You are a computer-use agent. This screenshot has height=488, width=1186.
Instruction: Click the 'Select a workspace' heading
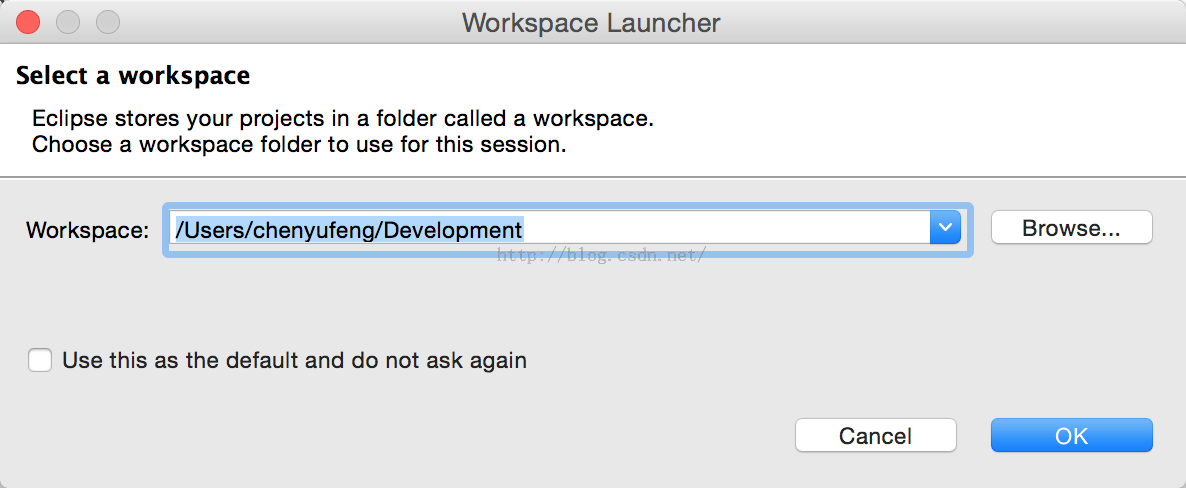(133, 76)
